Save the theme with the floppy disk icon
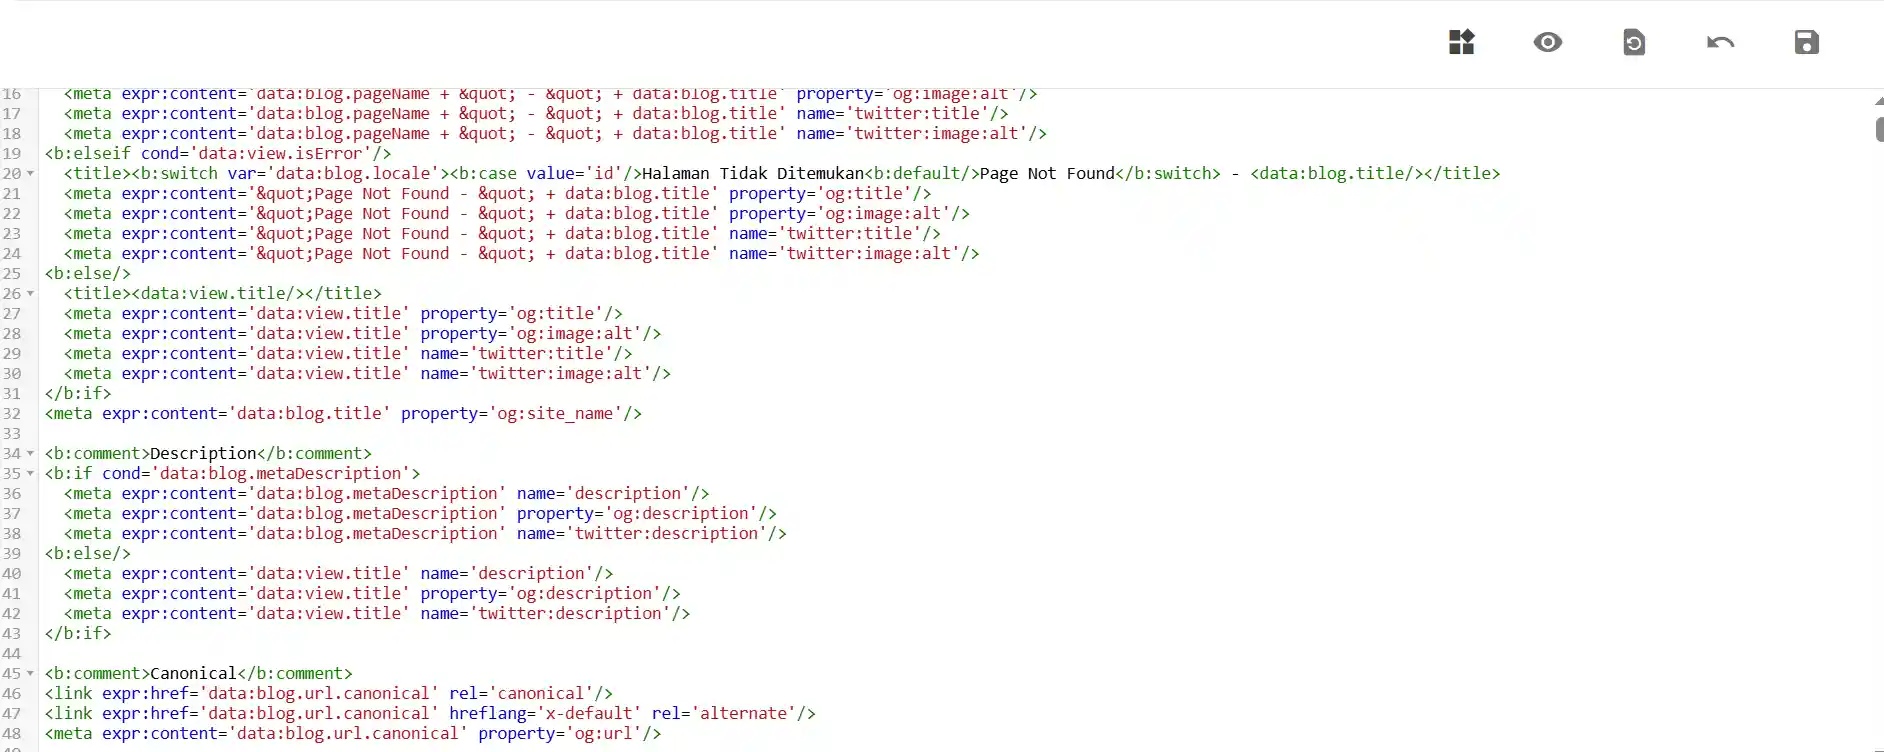The image size is (1884, 752). [1806, 42]
